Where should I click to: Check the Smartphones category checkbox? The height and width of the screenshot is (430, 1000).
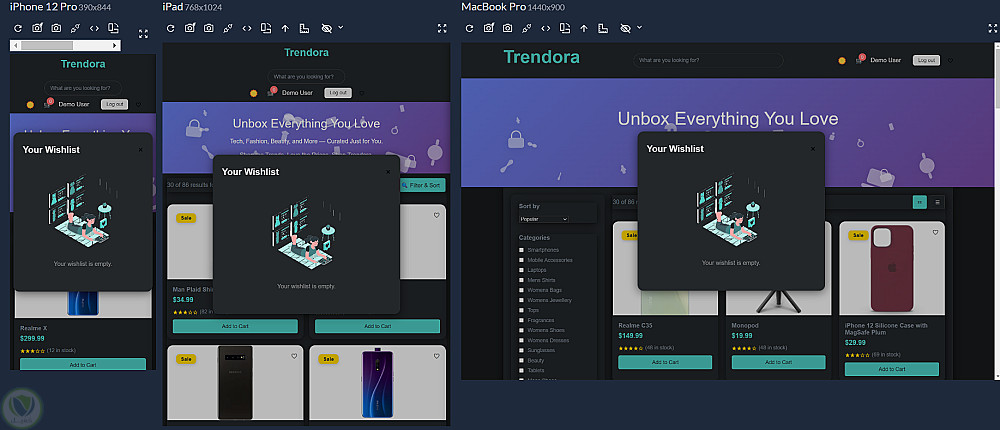click(x=521, y=249)
